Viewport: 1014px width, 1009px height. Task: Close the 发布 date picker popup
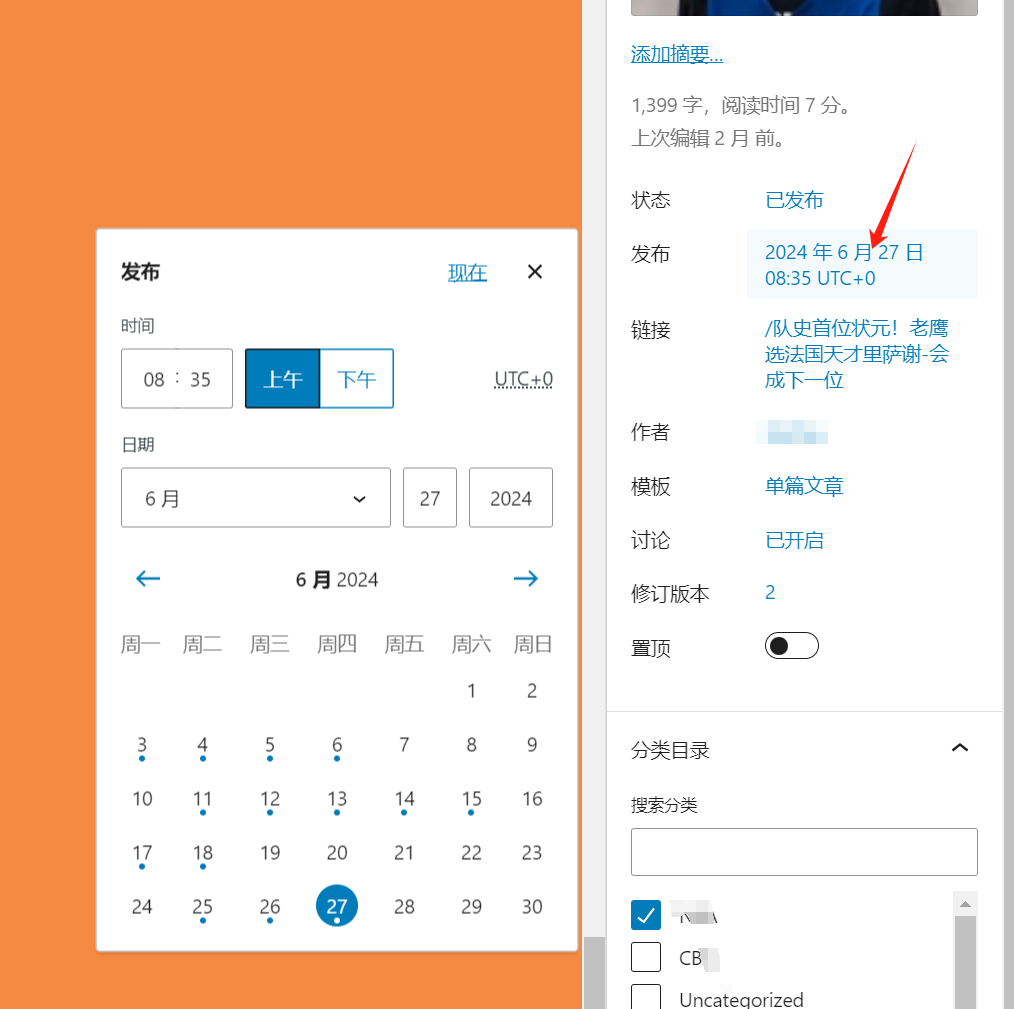point(534,271)
